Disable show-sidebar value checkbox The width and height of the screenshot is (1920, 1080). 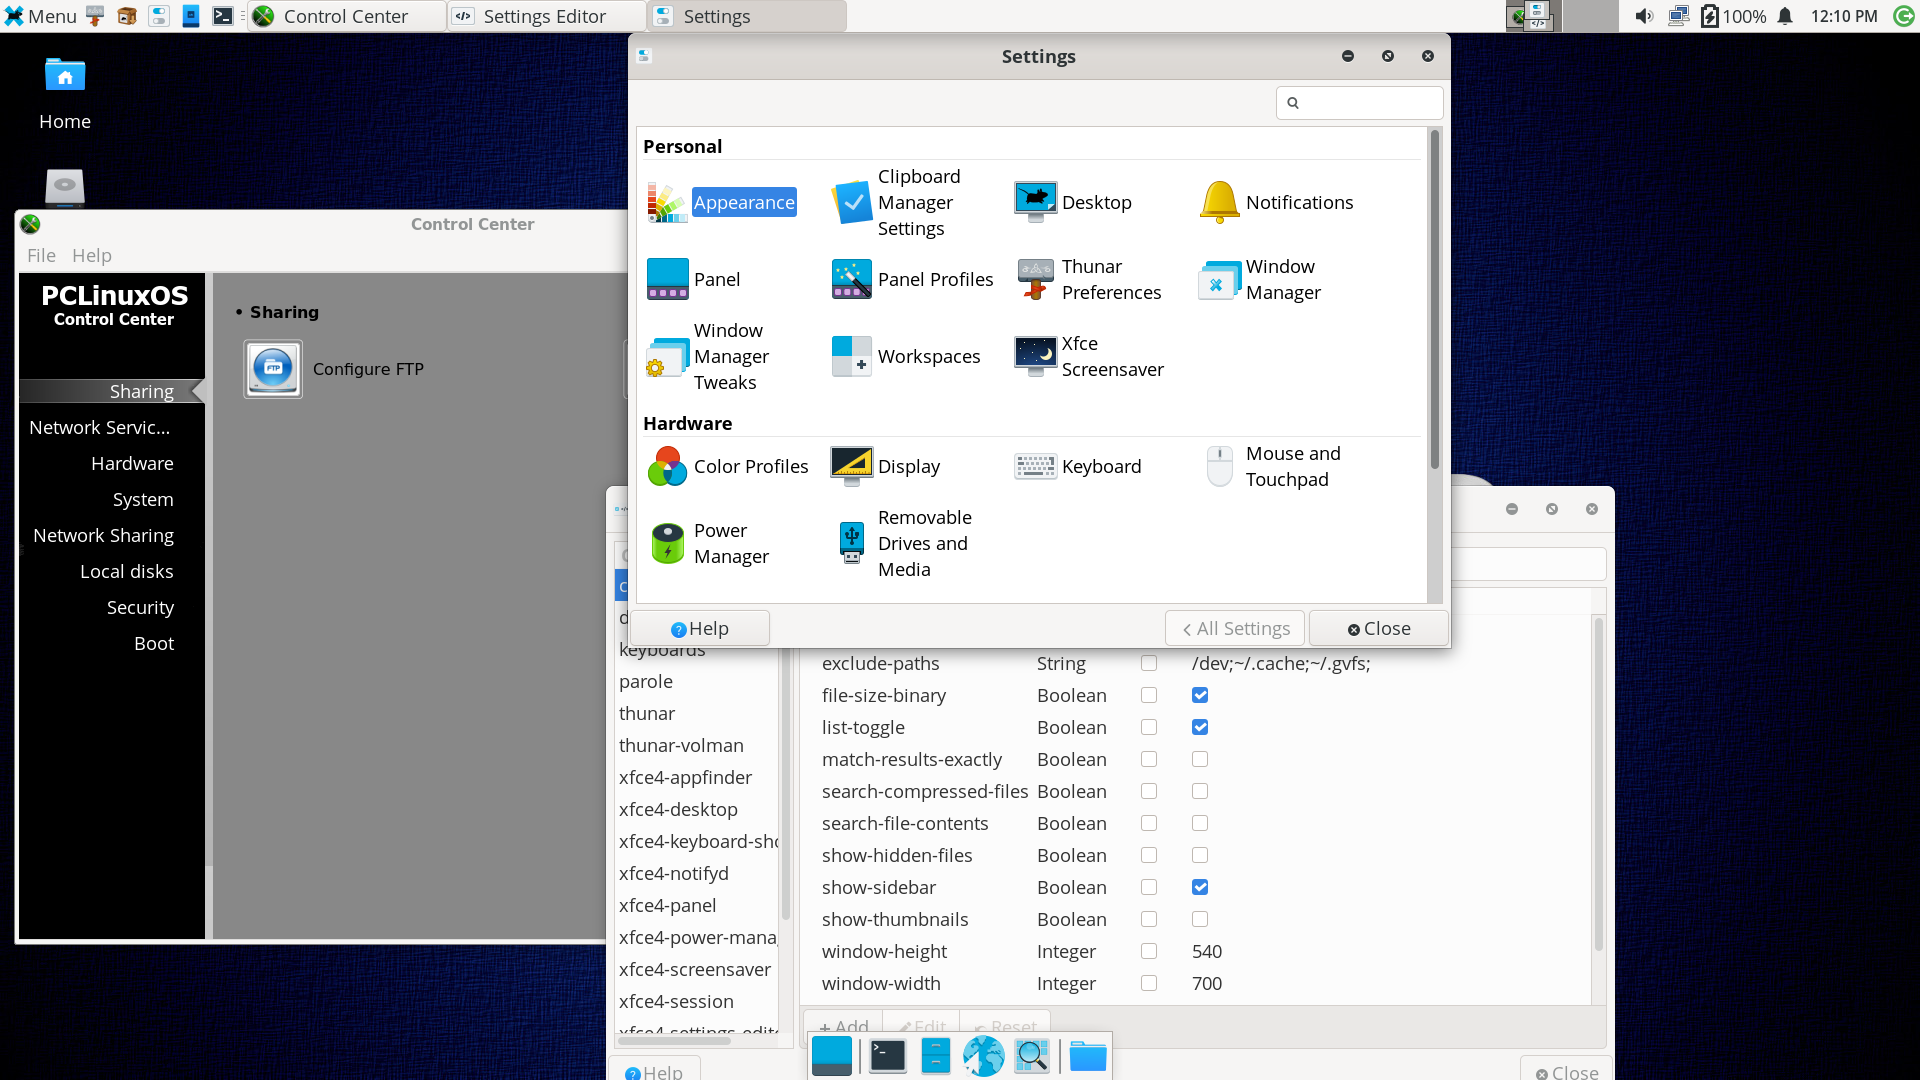1200,887
